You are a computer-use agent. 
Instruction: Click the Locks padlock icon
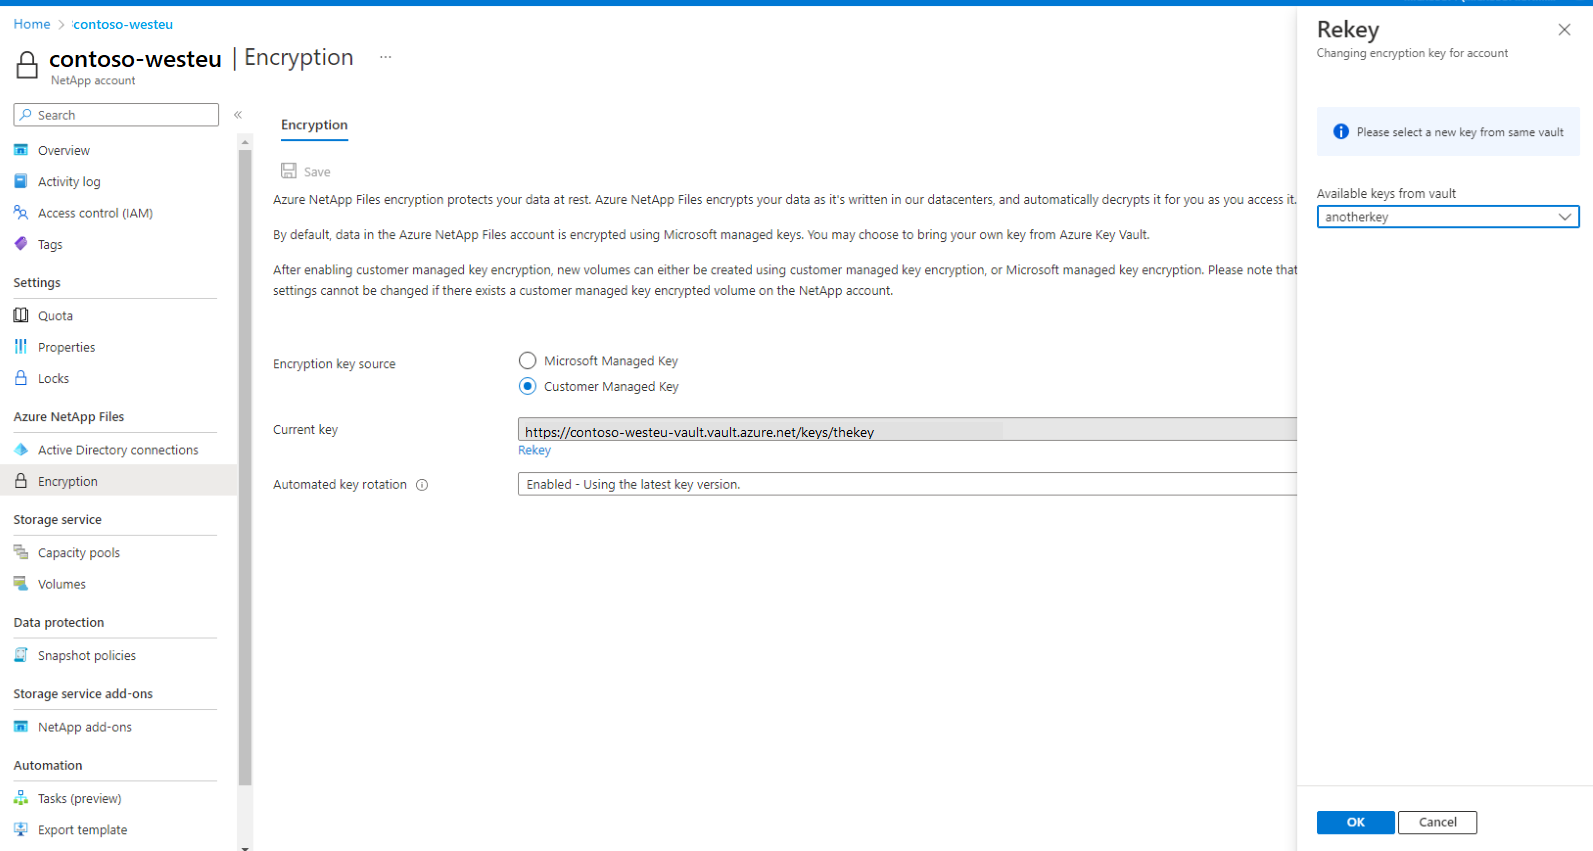(x=21, y=378)
